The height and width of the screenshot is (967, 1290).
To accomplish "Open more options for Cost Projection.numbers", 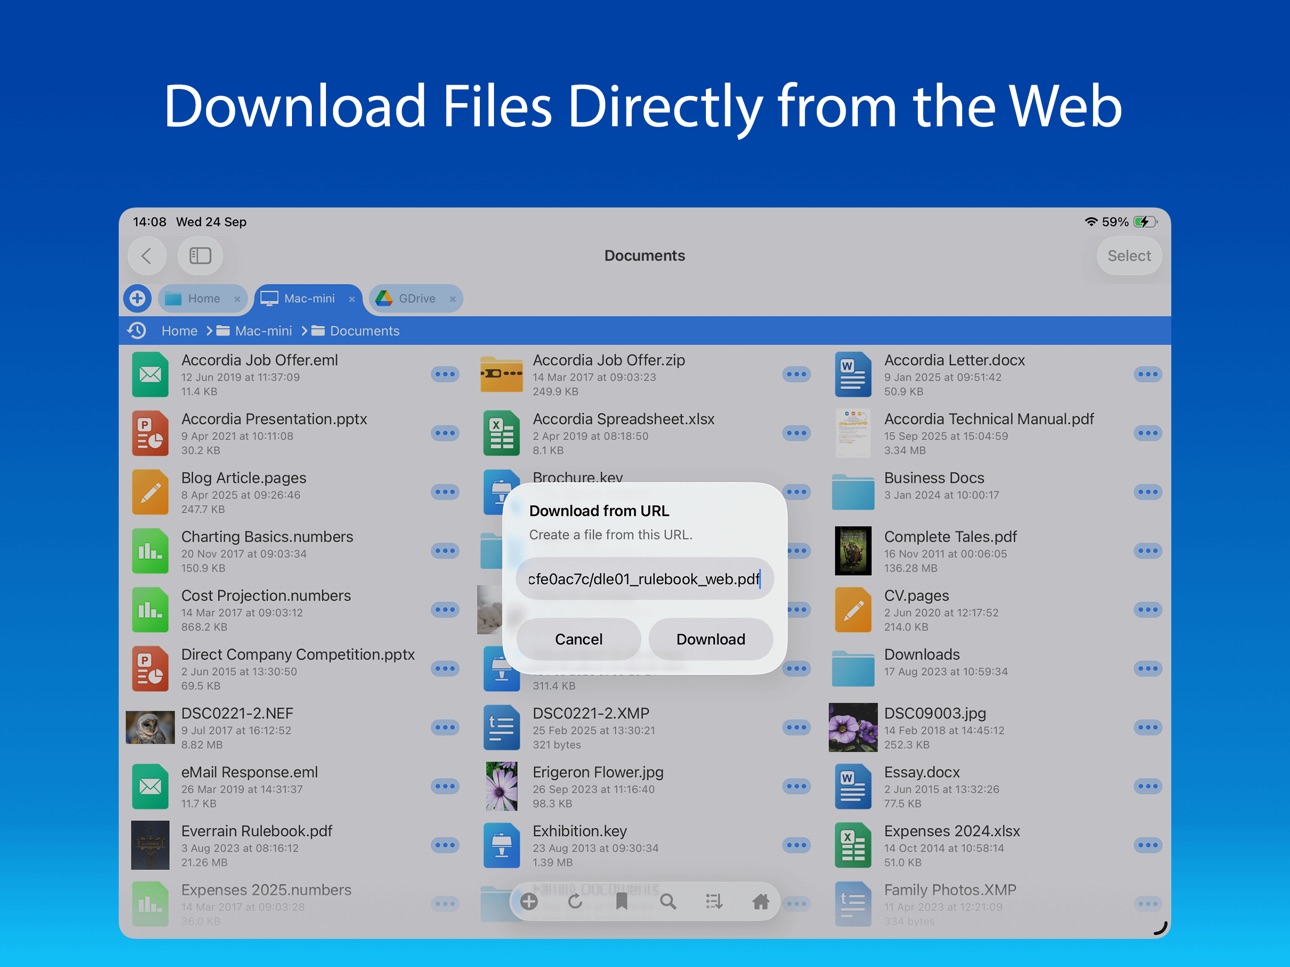I will [x=445, y=610].
